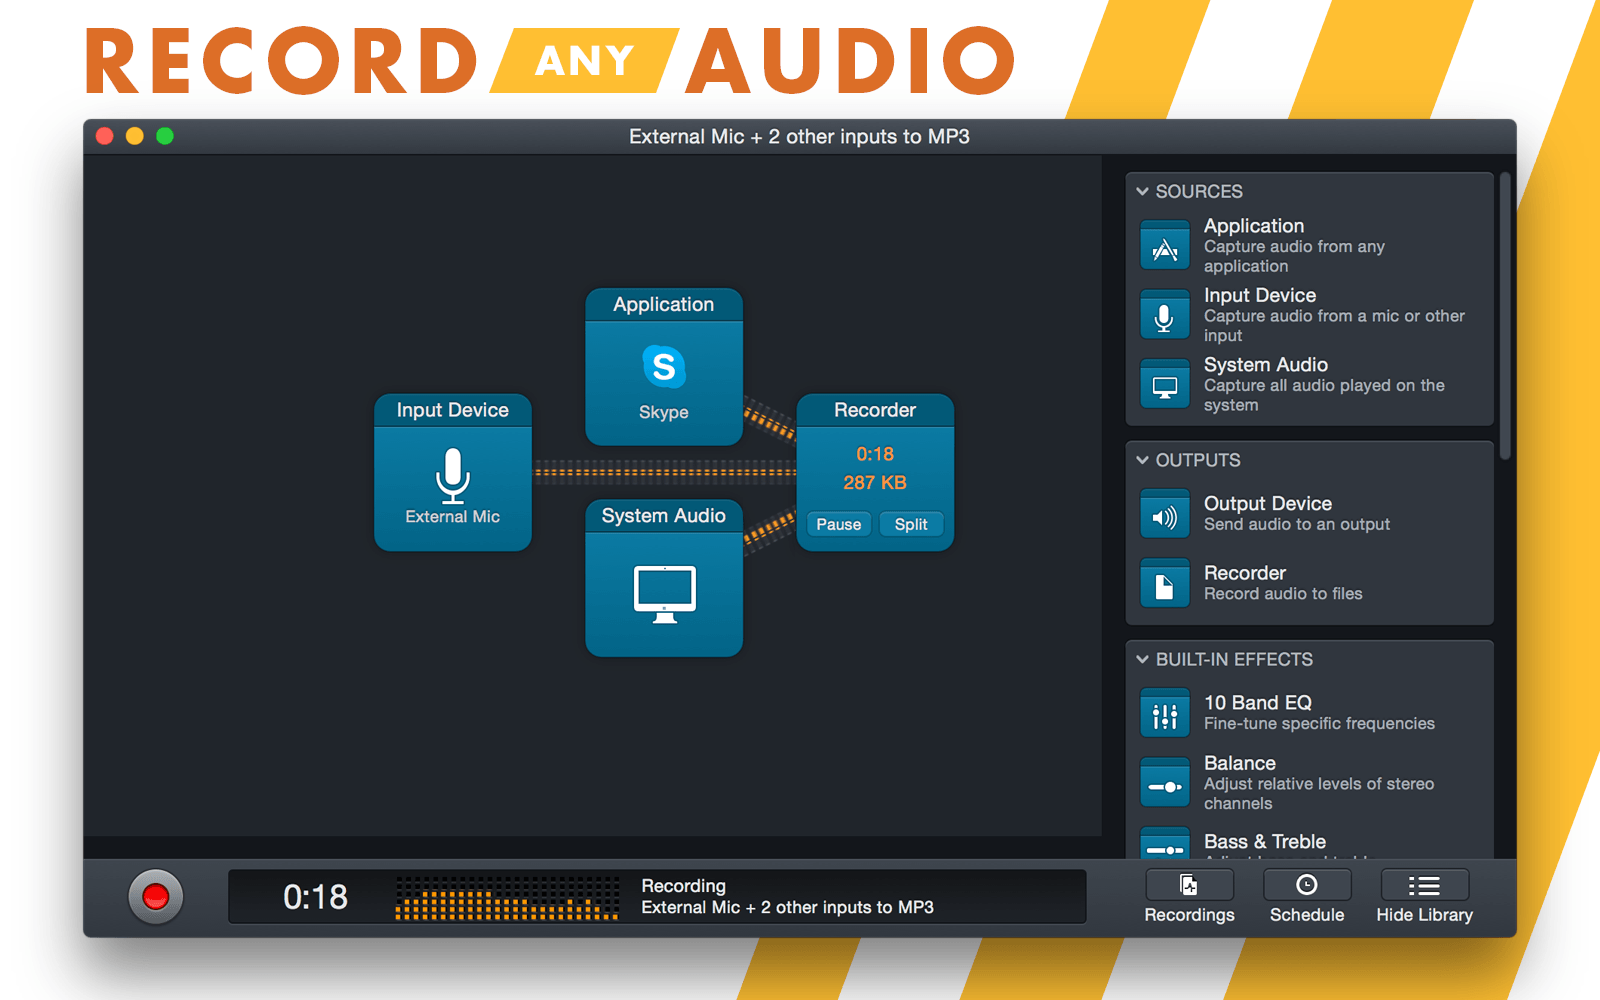Select the Recorder file icon in library

[1165, 584]
